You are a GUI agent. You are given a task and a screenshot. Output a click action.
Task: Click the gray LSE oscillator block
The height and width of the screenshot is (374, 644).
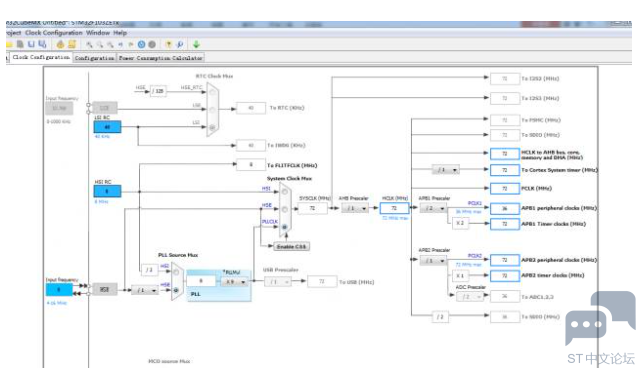tap(105, 108)
